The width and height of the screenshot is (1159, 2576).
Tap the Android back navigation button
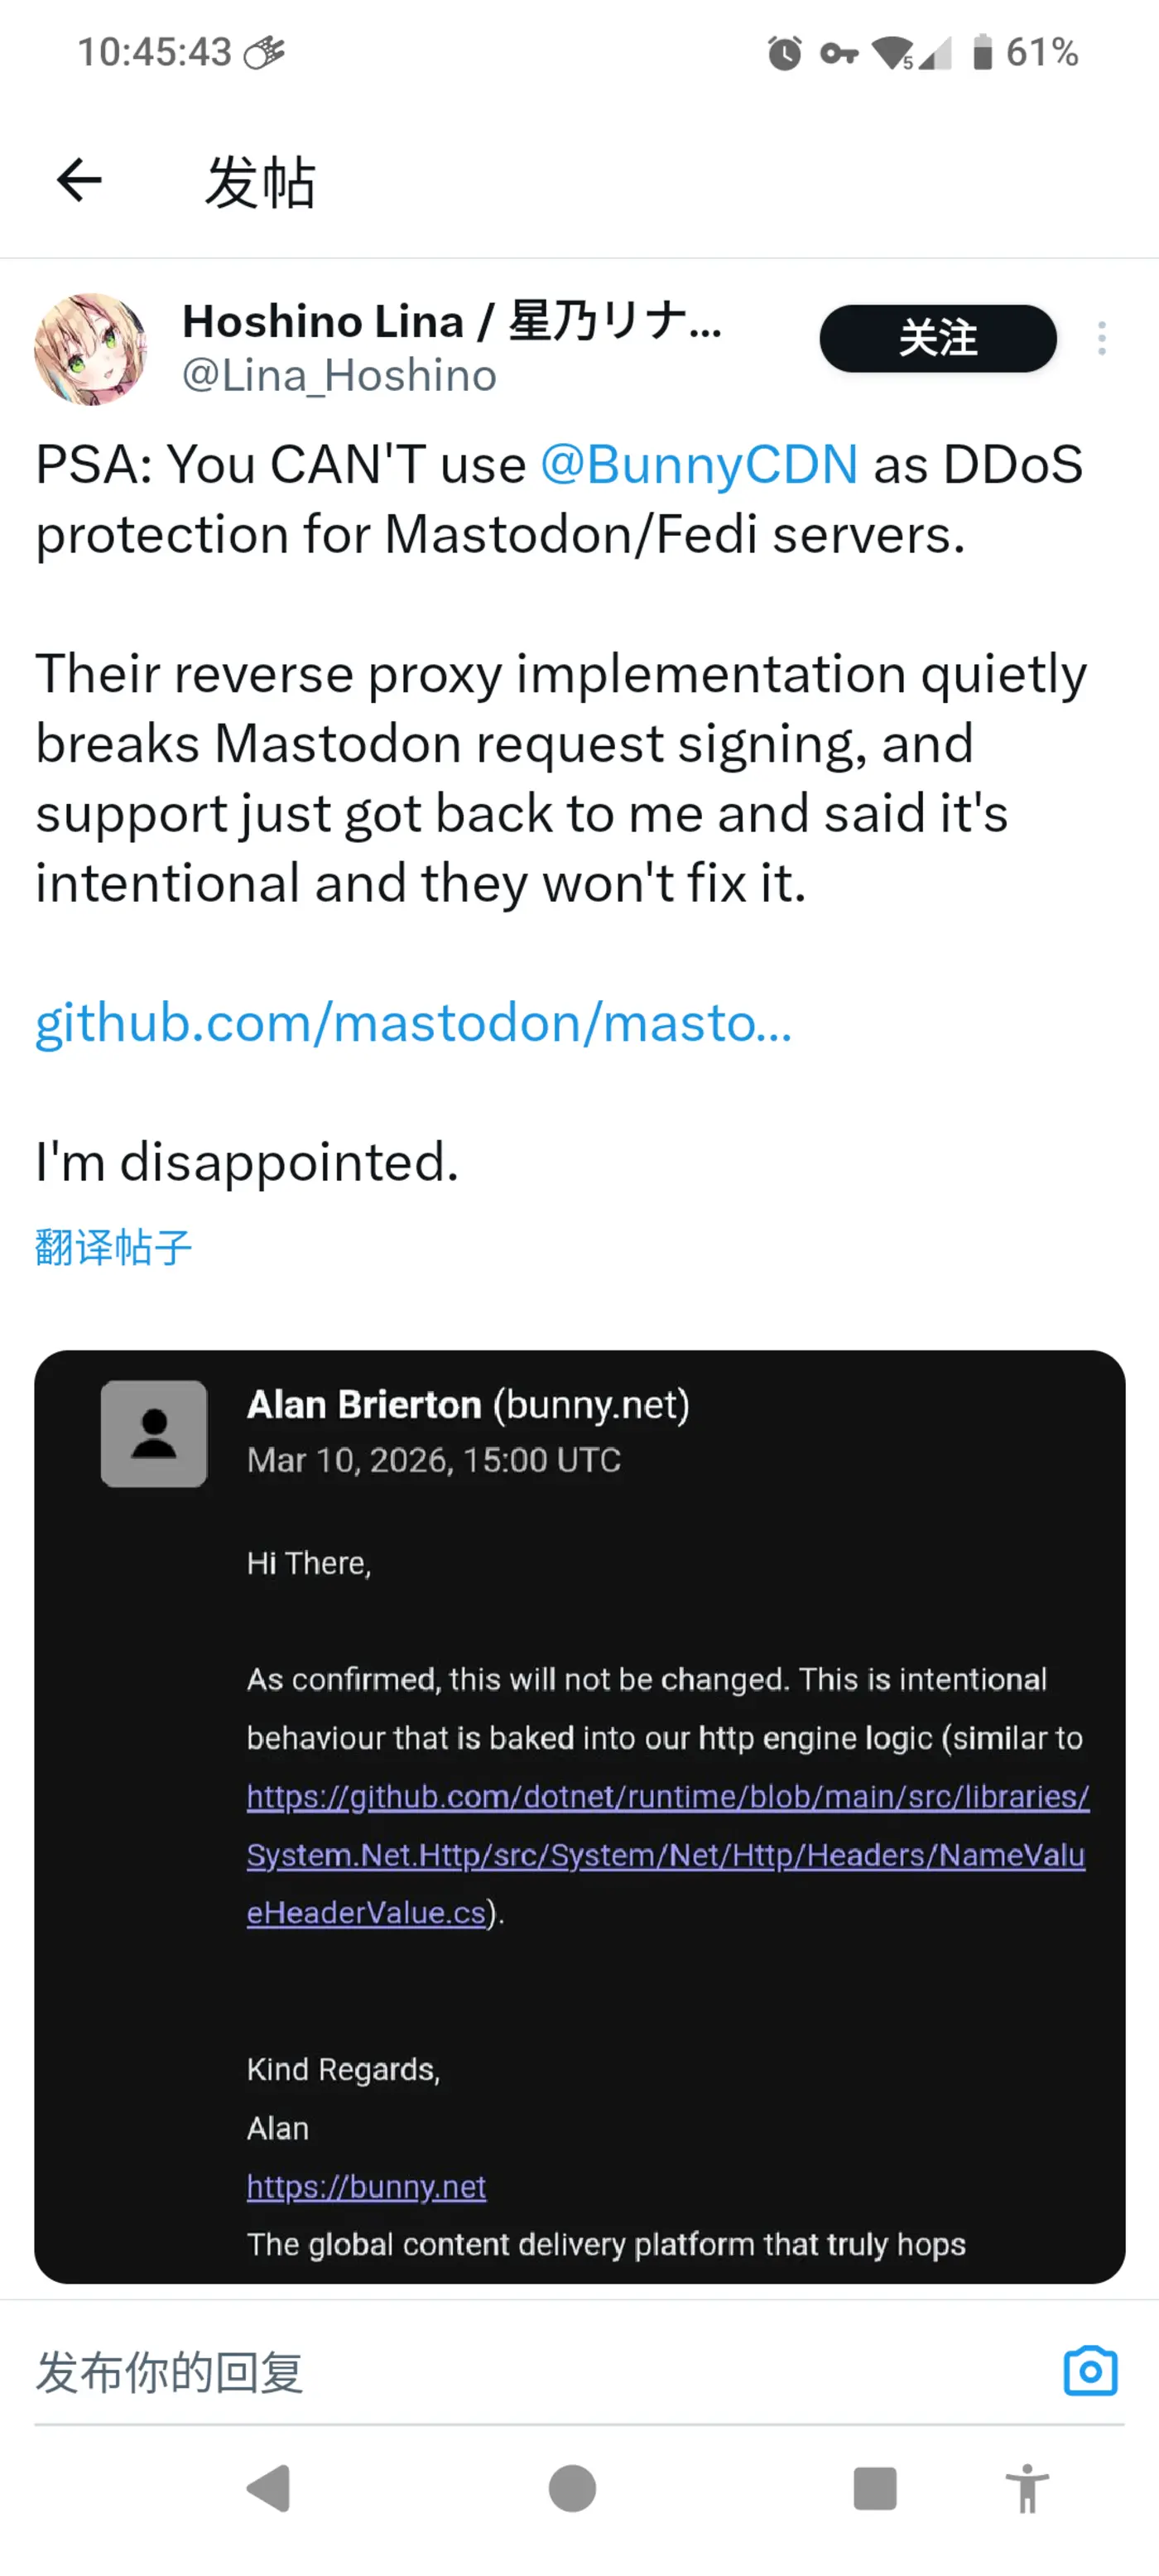point(270,2491)
